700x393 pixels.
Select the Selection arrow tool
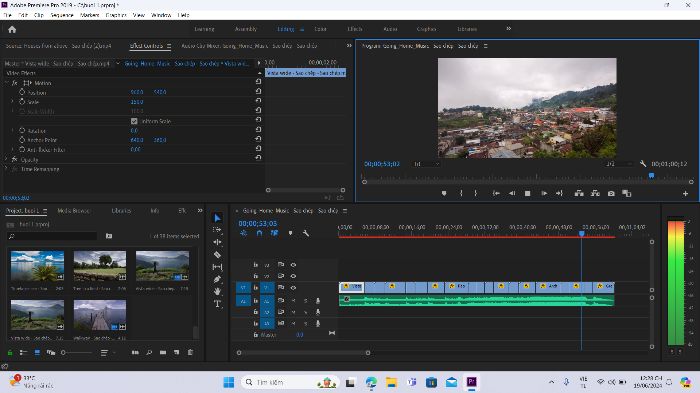pyautogui.click(x=217, y=218)
